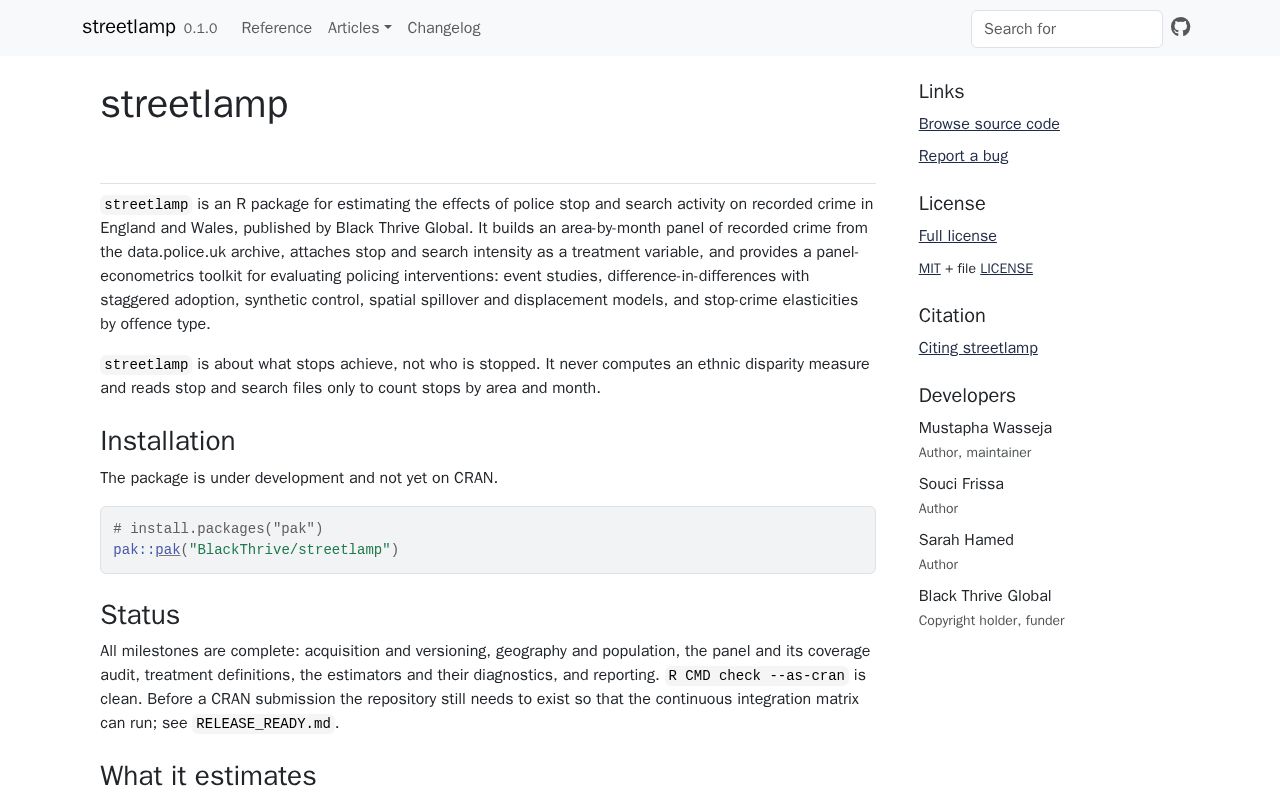Expand the Articles dropdown menu
Viewport: 1280px width, 800px height.
pyautogui.click(x=359, y=28)
